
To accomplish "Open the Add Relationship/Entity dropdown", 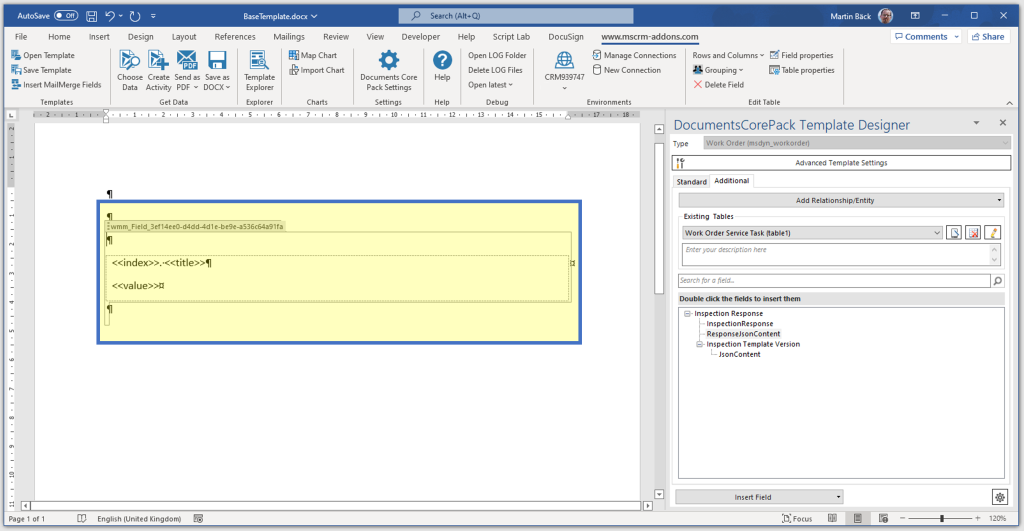I will [840, 201].
